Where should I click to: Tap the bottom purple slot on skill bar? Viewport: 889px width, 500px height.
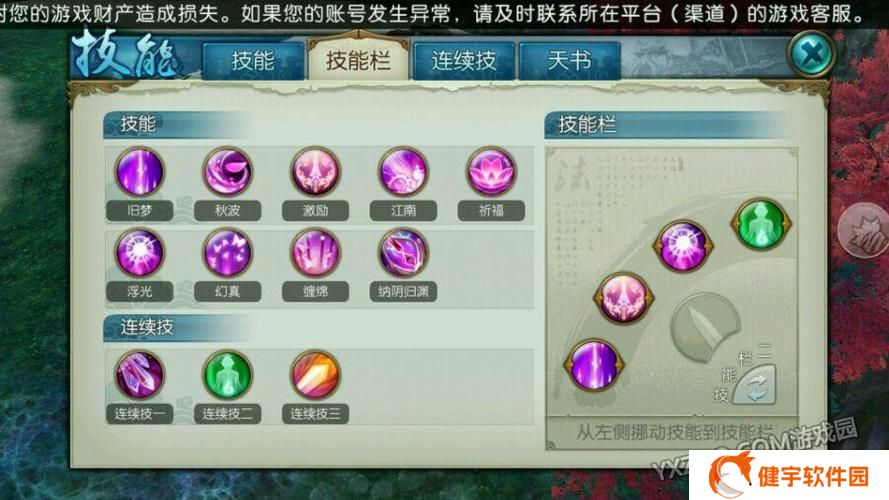594,365
